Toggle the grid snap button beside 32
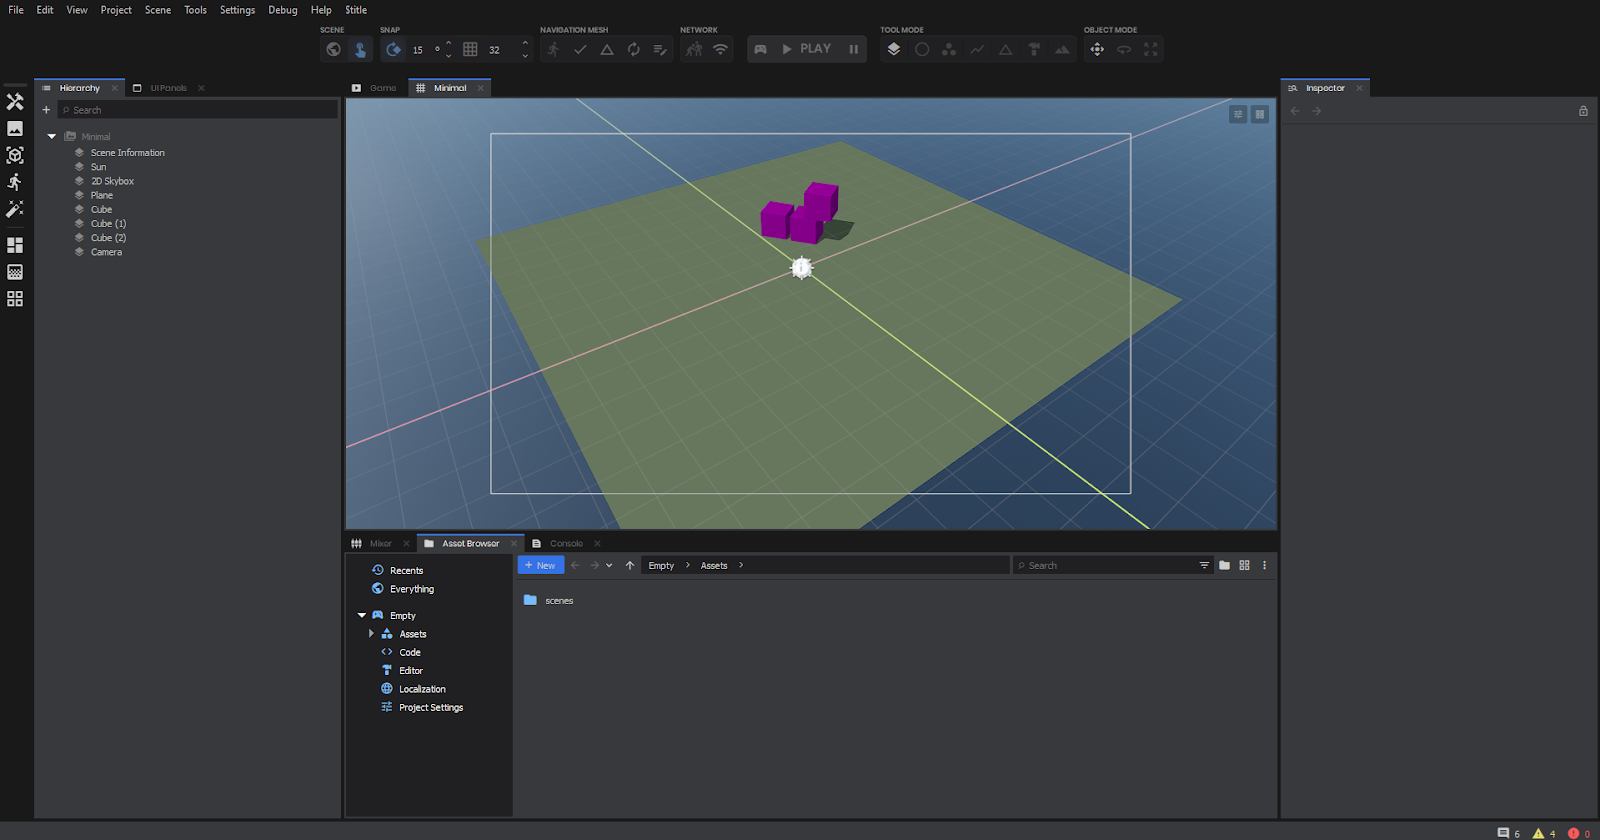The width and height of the screenshot is (1600, 840). pos(470,49)
